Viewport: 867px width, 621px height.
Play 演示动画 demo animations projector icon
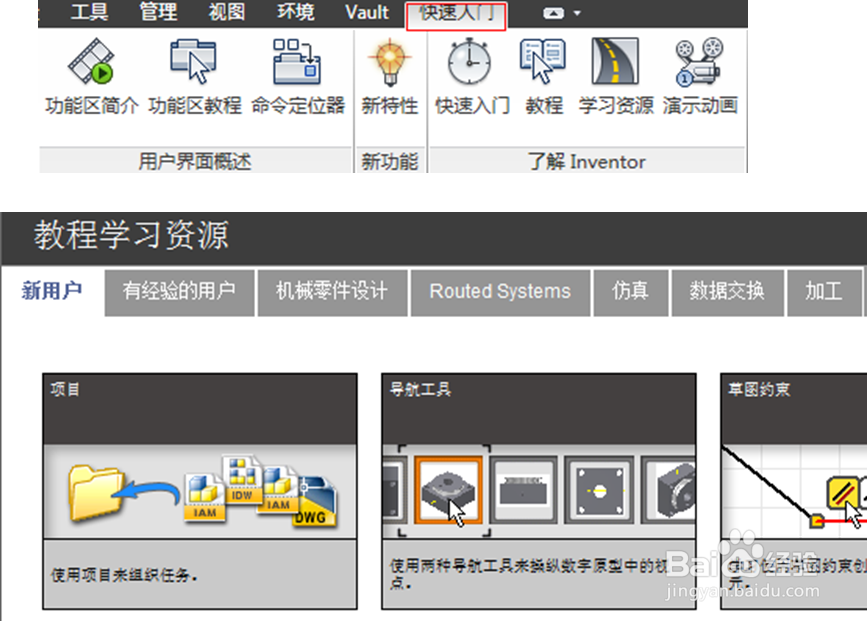(x=700, y=76)
